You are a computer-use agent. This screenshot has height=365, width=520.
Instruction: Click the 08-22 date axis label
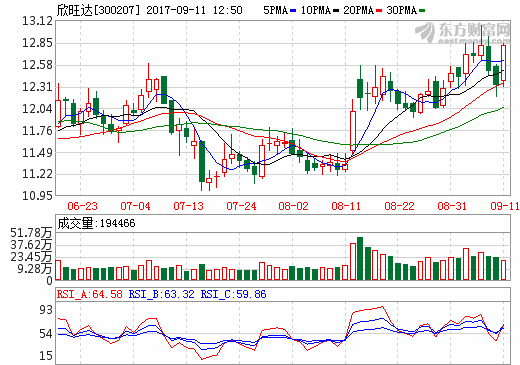pyautogui.click(x=399, y=206)
